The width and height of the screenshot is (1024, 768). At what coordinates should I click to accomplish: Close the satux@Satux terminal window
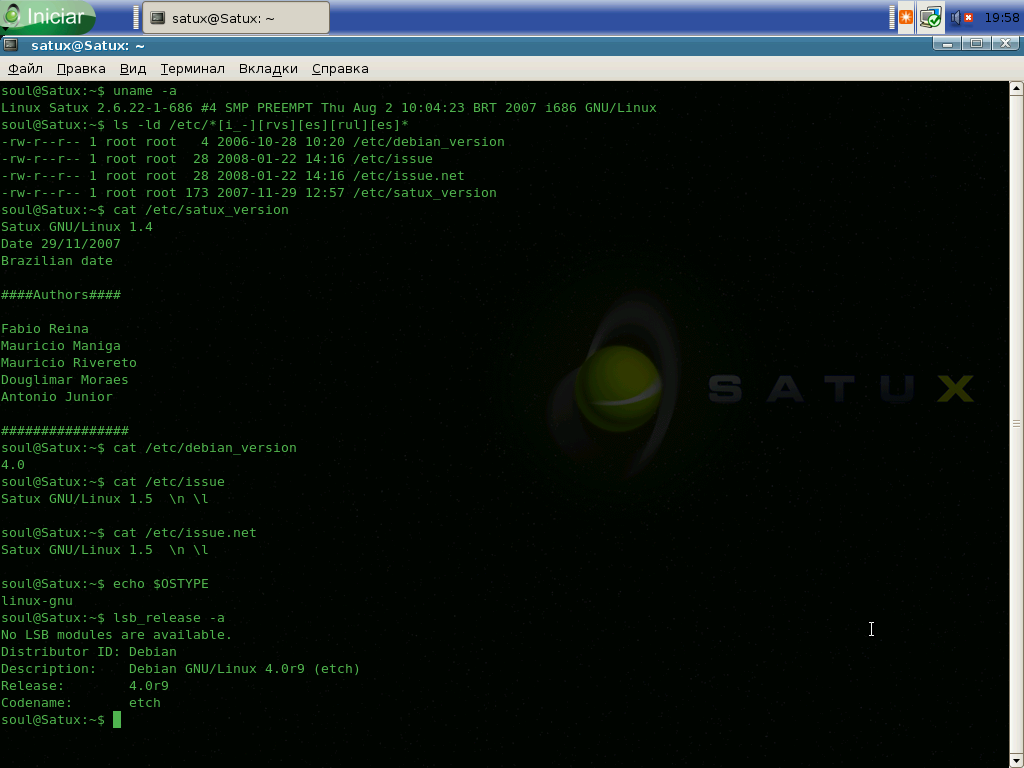pyautogui.click(x=1006, y=44)
